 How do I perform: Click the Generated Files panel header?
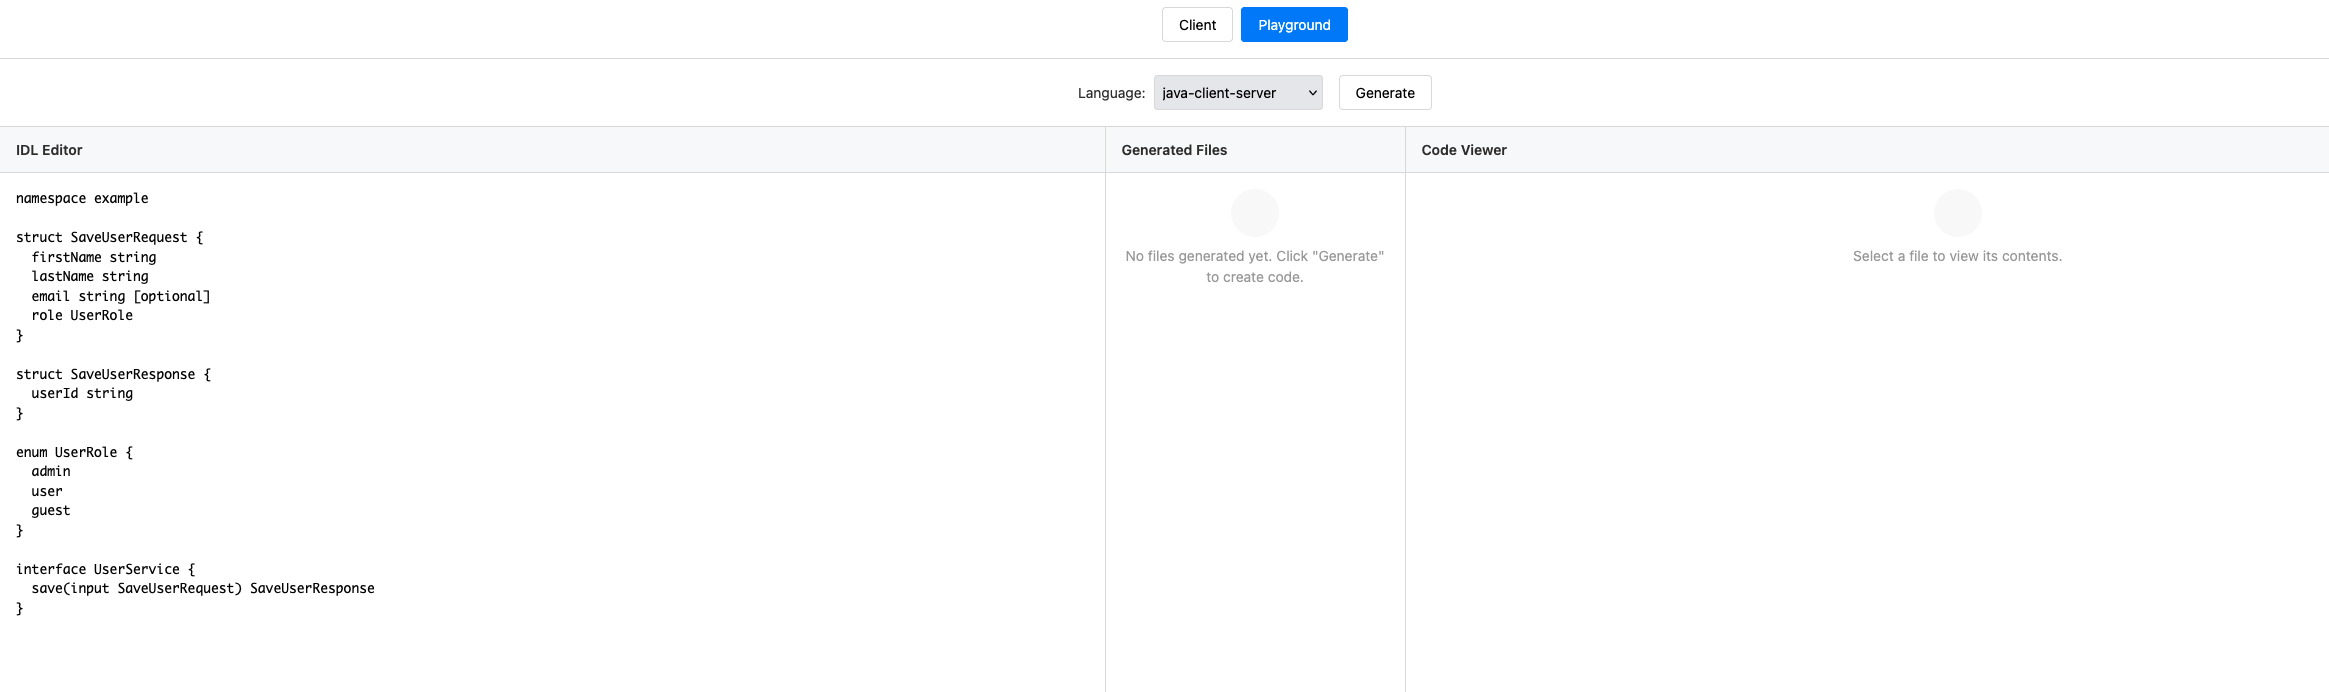[1174, 150]
